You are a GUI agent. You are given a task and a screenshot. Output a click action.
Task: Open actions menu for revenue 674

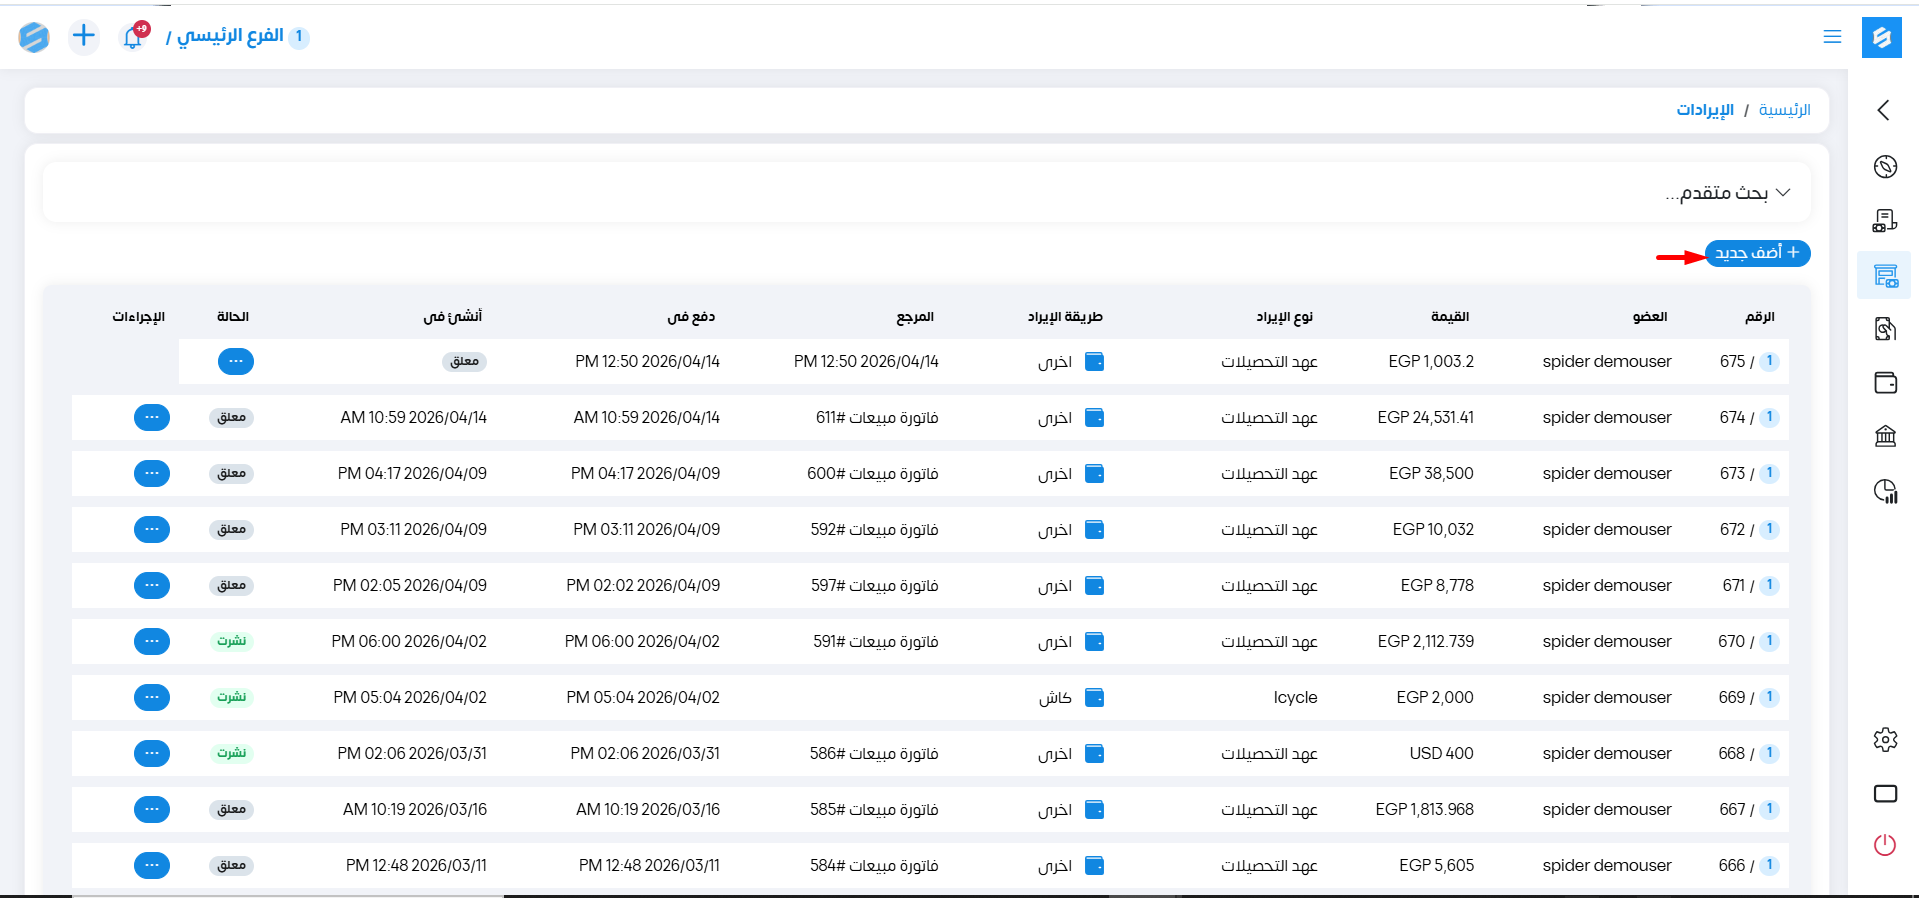152,417
